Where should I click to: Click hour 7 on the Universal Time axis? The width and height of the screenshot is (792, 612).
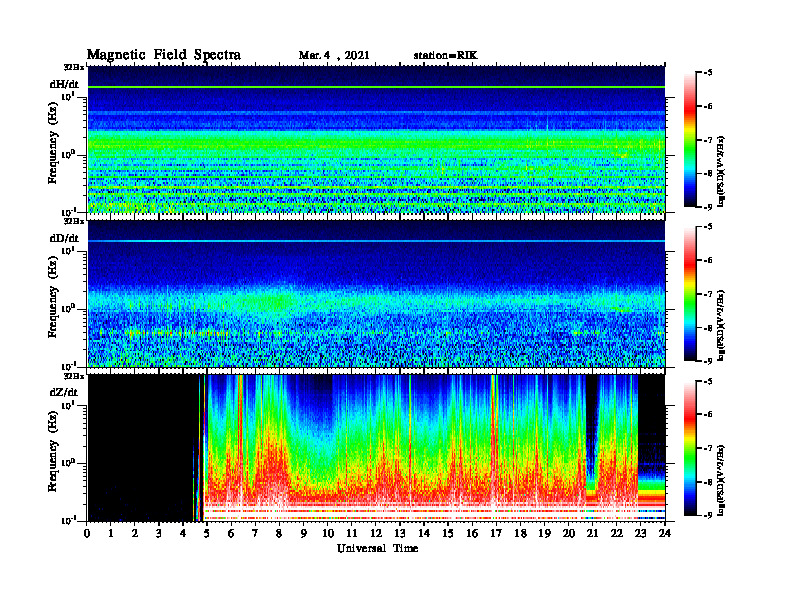(x=255, y=533)
